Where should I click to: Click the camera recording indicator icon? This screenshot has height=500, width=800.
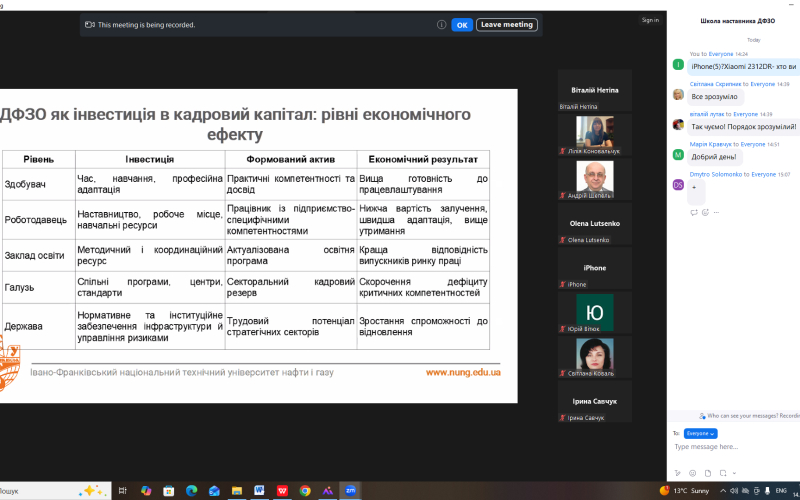point(90,24)
